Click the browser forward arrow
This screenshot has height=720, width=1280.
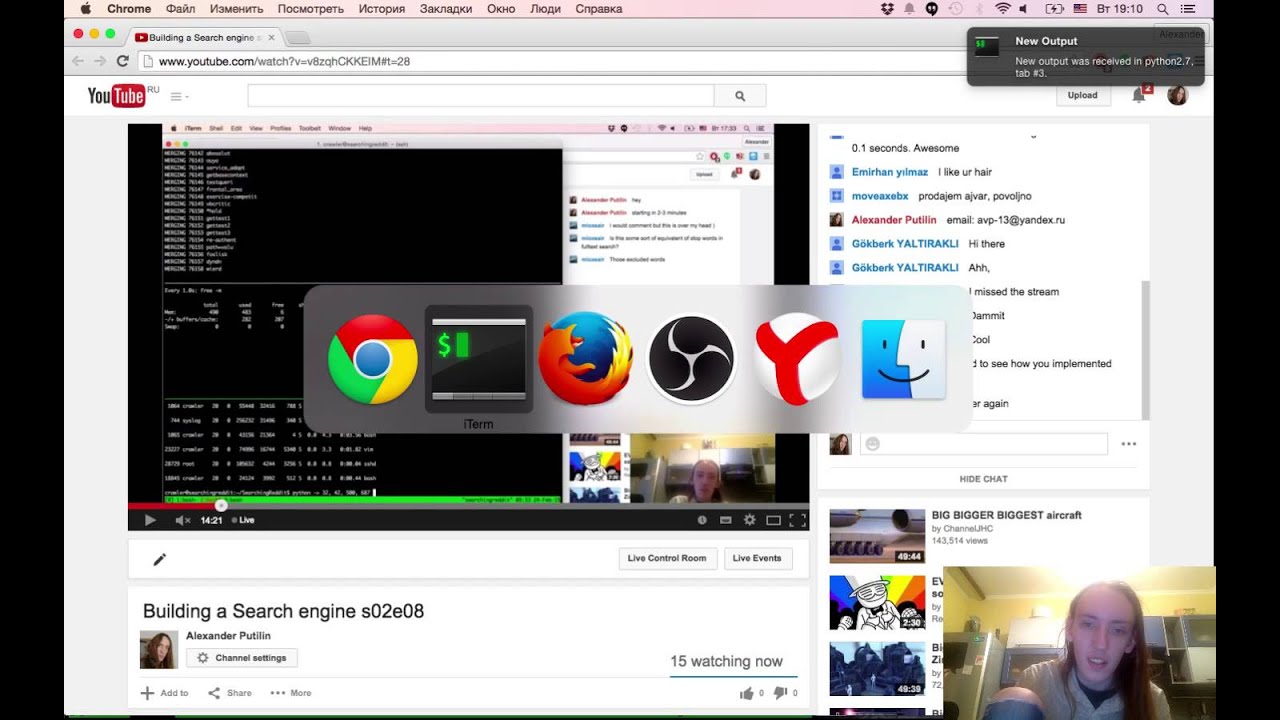pyautogui.click(x=100, y=61)
